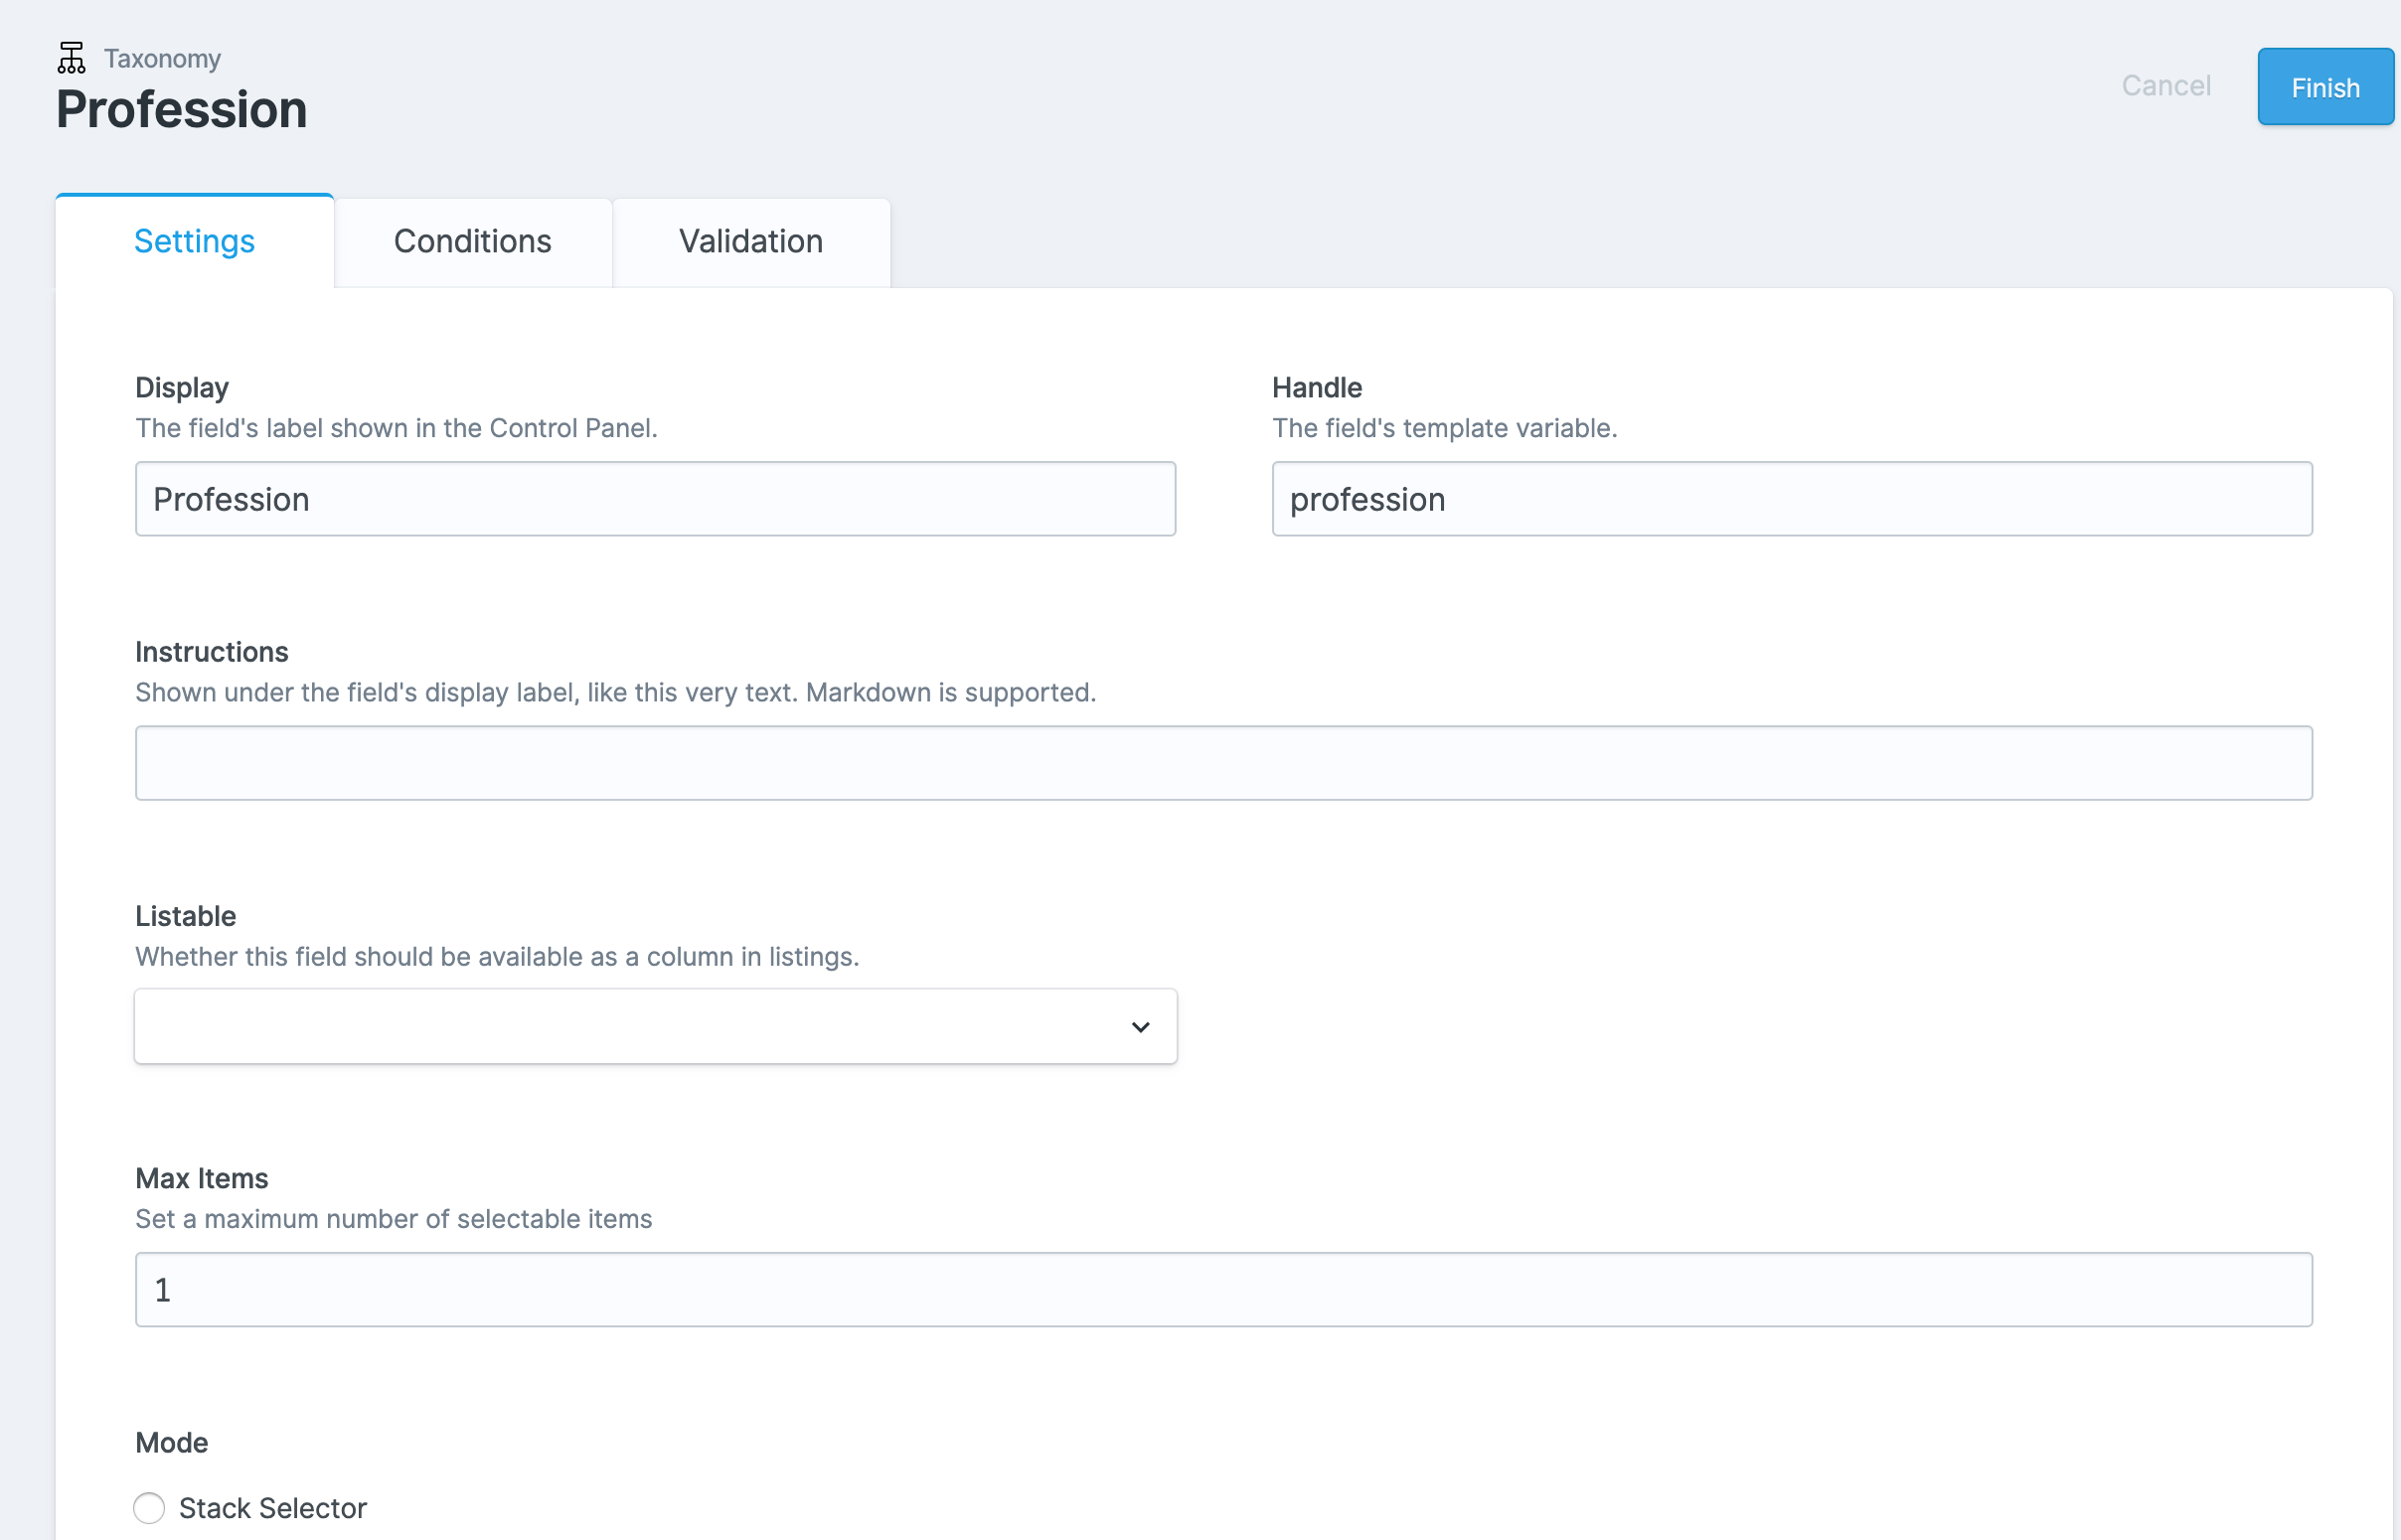The image size is (2401, 1540).
Task: Click the Taxonomy icon in the header
Action: coord(71,57)
